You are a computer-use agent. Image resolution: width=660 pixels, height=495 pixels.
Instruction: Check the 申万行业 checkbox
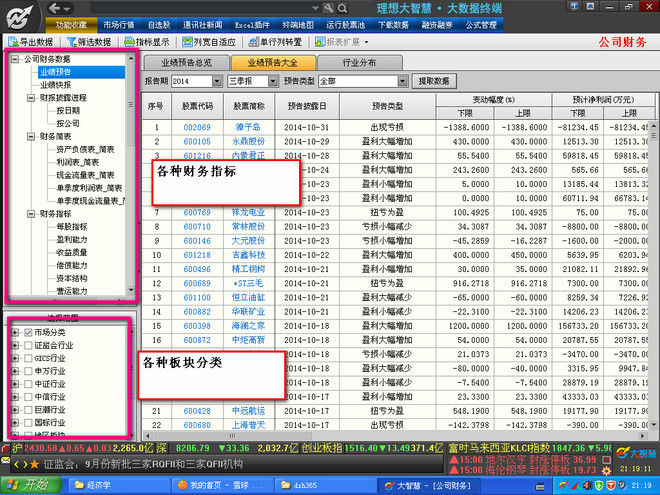(28, 371)
